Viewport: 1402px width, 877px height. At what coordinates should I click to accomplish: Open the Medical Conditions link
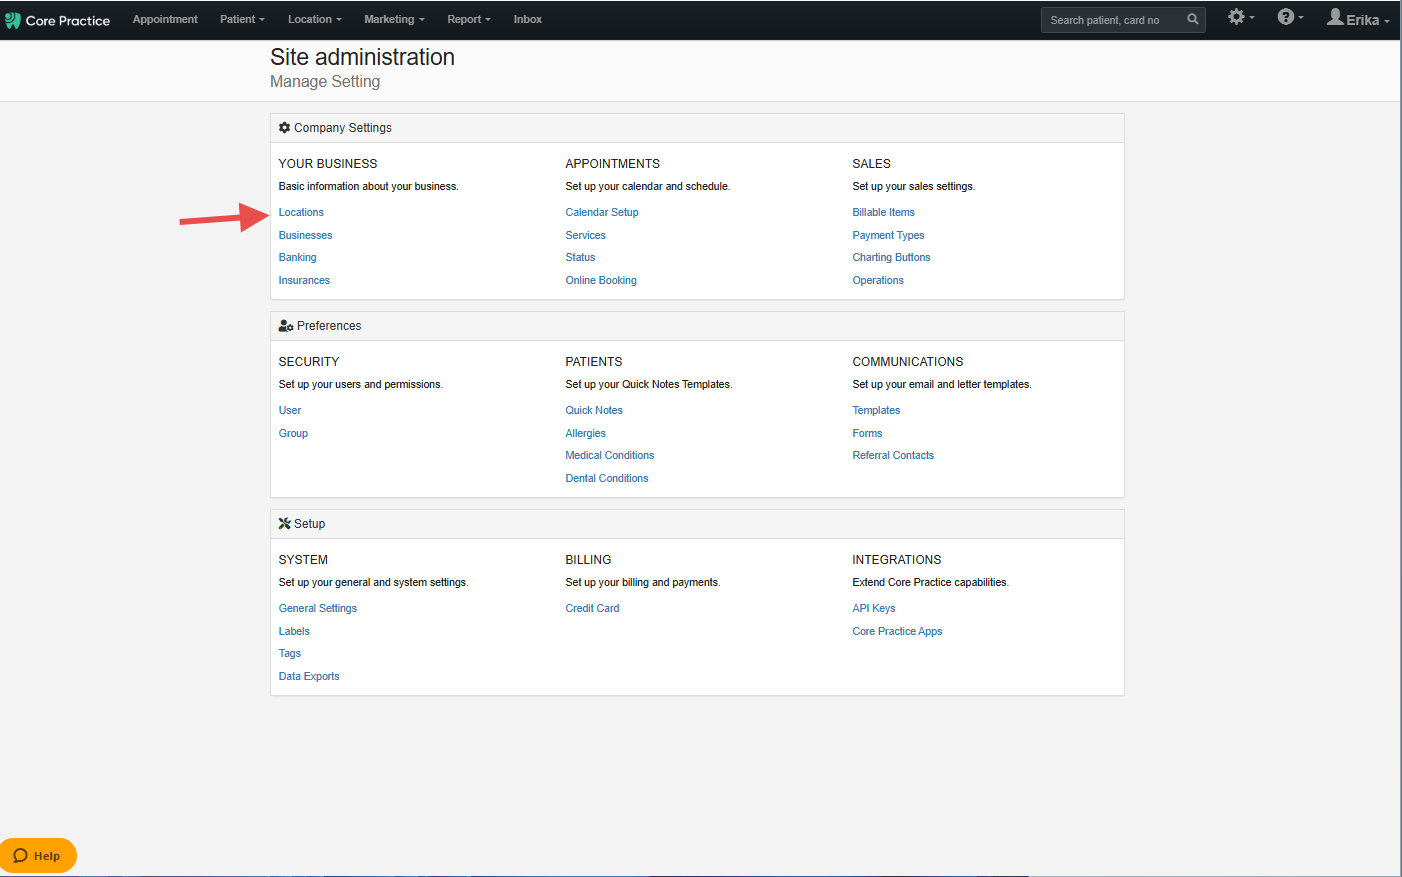[609, 455]
